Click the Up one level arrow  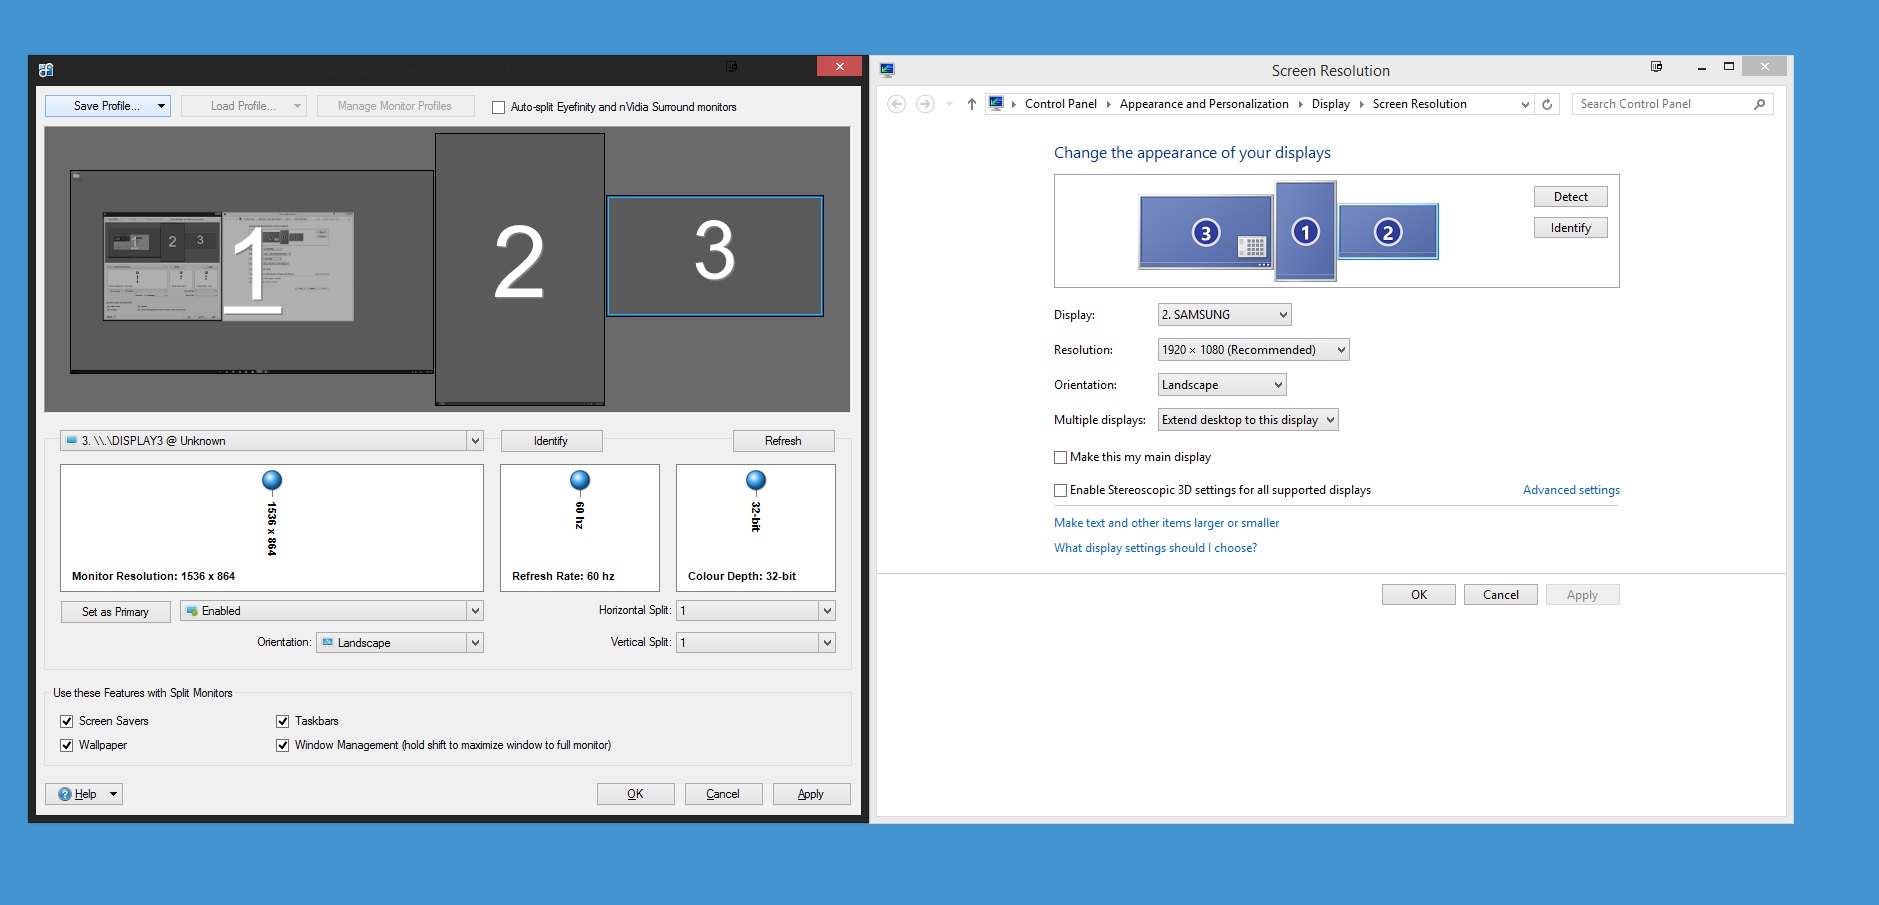tap(971, 104)
